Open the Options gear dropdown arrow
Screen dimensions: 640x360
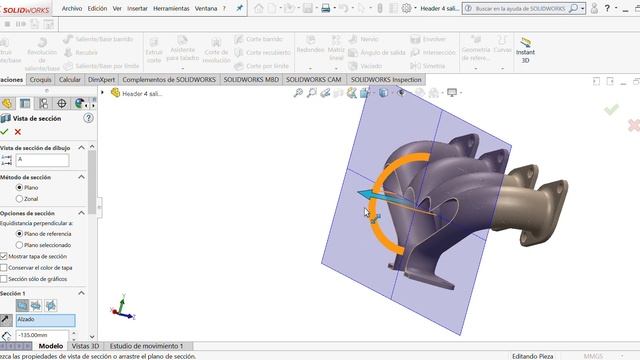pyautogui.click(x=415, y=8)
